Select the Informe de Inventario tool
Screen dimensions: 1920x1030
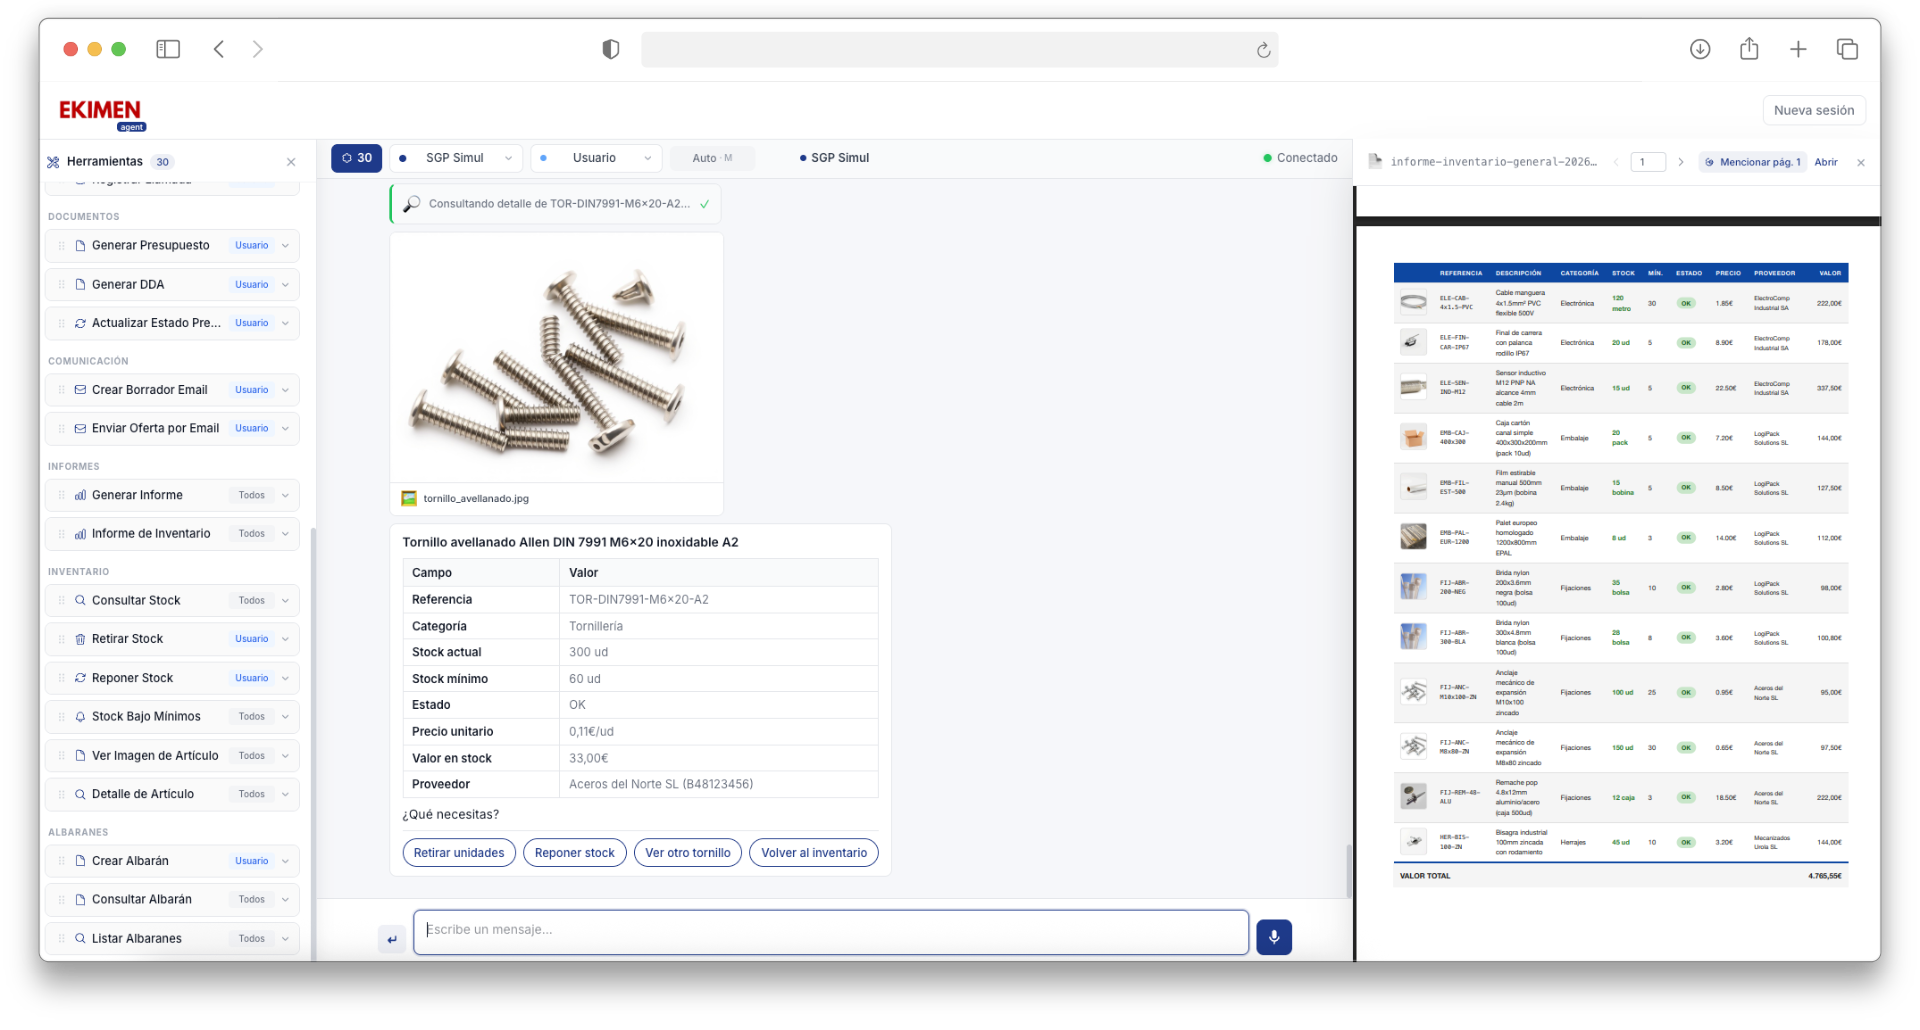(x=151, y=534)
